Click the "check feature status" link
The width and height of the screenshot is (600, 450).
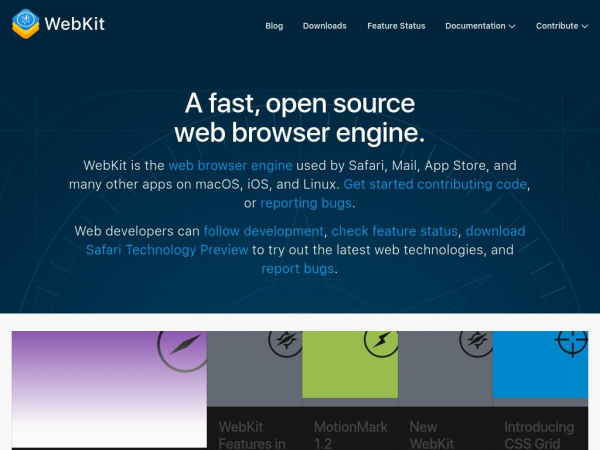[x=395, y=231]
